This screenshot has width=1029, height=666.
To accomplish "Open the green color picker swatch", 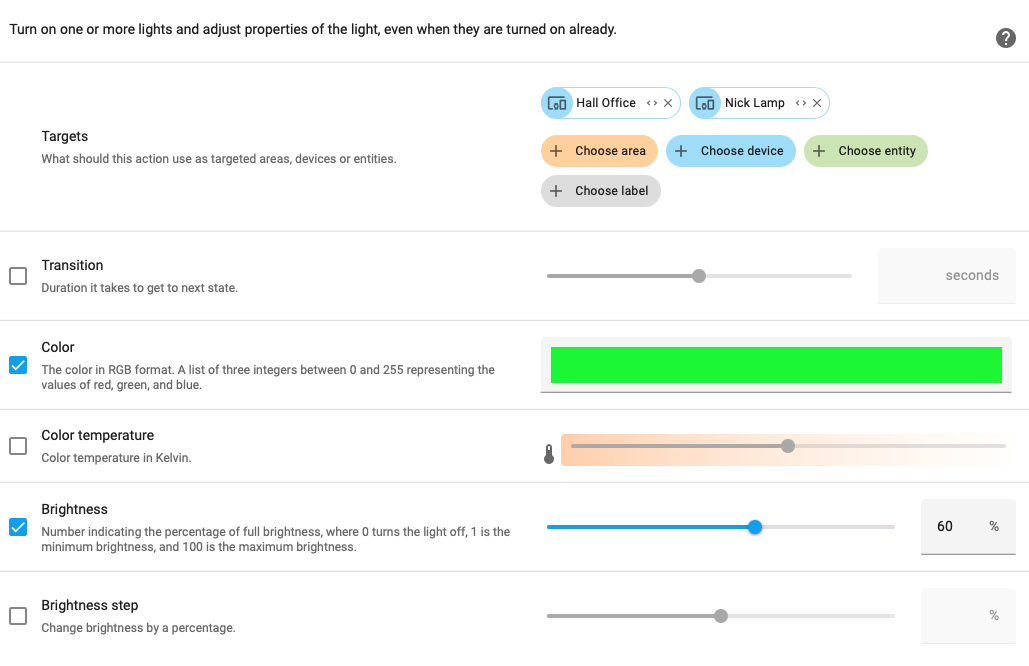I will (x=776, y=365).
